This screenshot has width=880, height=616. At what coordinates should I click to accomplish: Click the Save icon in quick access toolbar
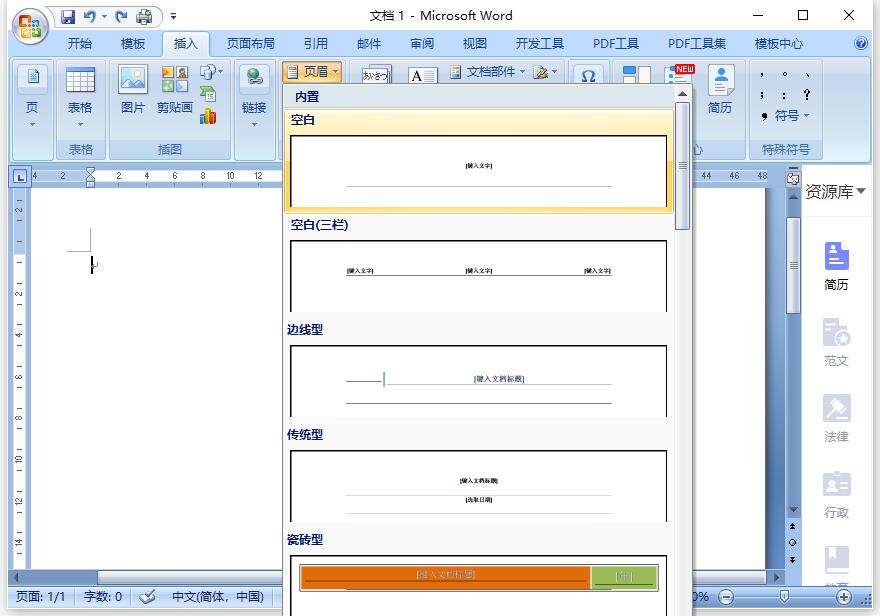pyautogui.click(x=68, y=15)
